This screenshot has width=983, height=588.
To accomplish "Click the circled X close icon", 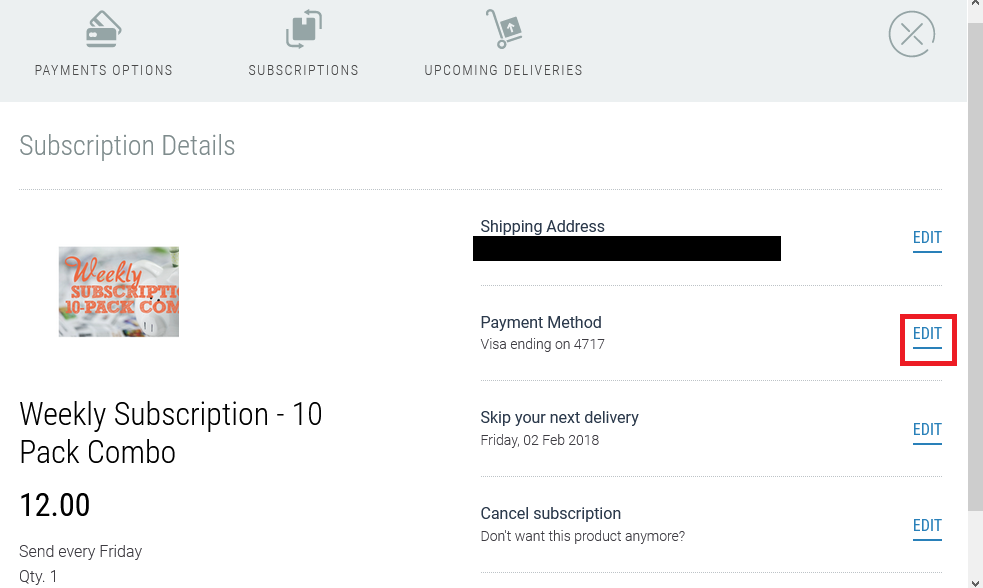I will (910, 34).
